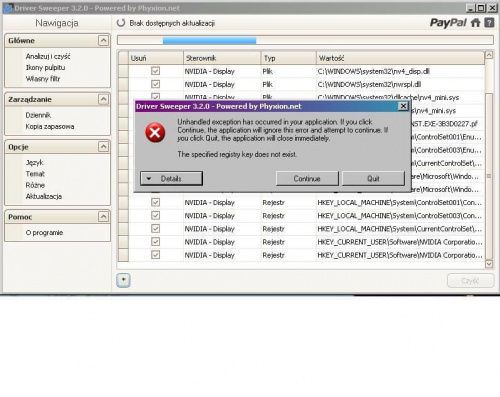Expand the Details button in error dialog
The width and height of the screenshot is (500, 397).
171,179
